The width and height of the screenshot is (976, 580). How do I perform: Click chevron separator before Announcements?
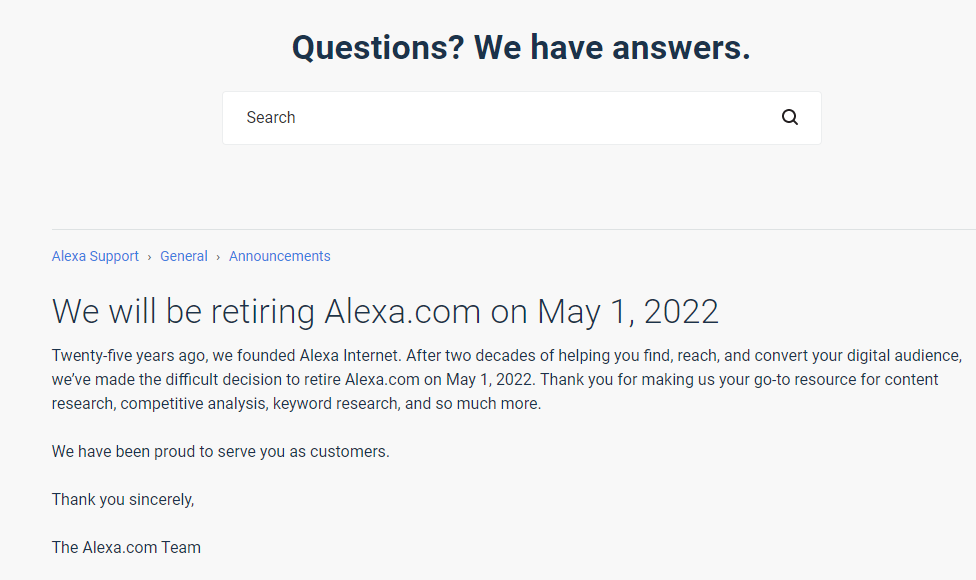point(218,257)
